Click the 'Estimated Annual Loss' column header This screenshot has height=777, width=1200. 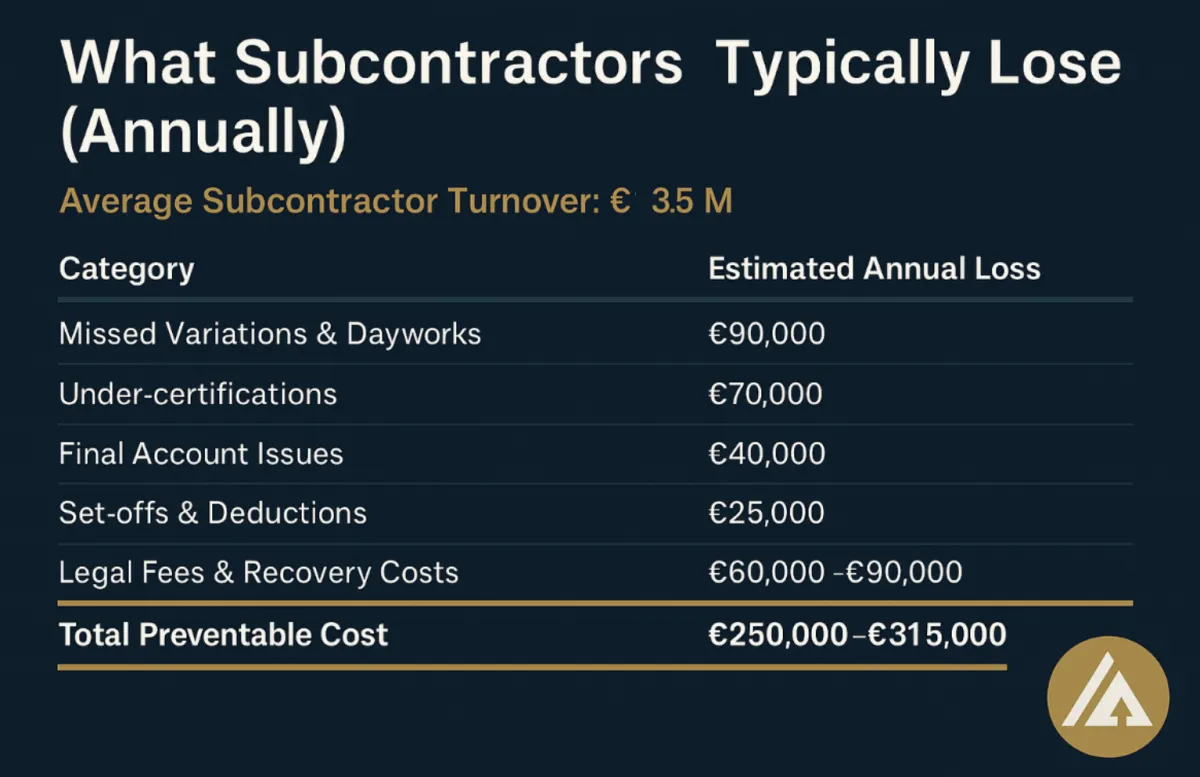pos(874,268)
